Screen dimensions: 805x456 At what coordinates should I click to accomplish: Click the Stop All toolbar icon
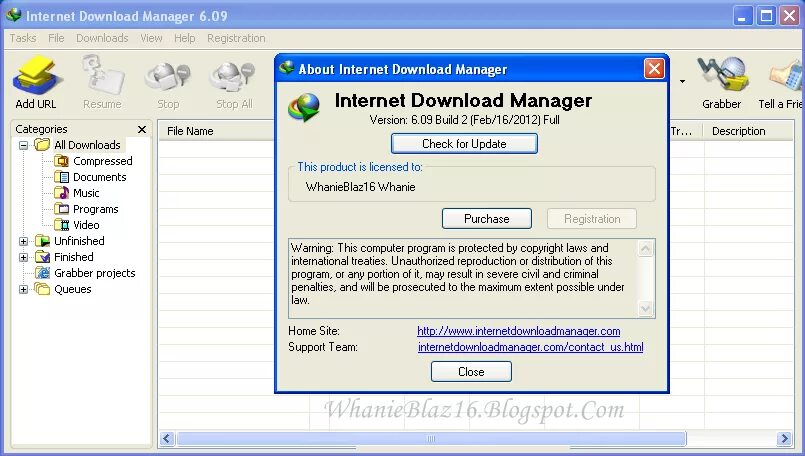pos(233,77)
